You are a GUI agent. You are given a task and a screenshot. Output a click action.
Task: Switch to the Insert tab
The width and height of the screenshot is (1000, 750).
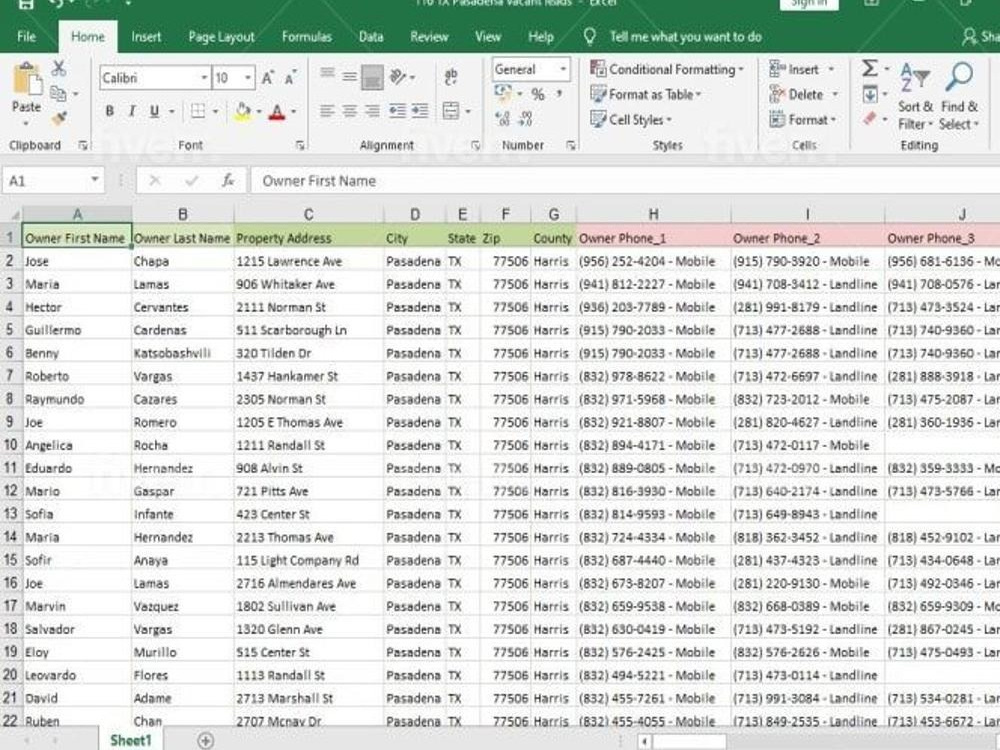[146, 36]
